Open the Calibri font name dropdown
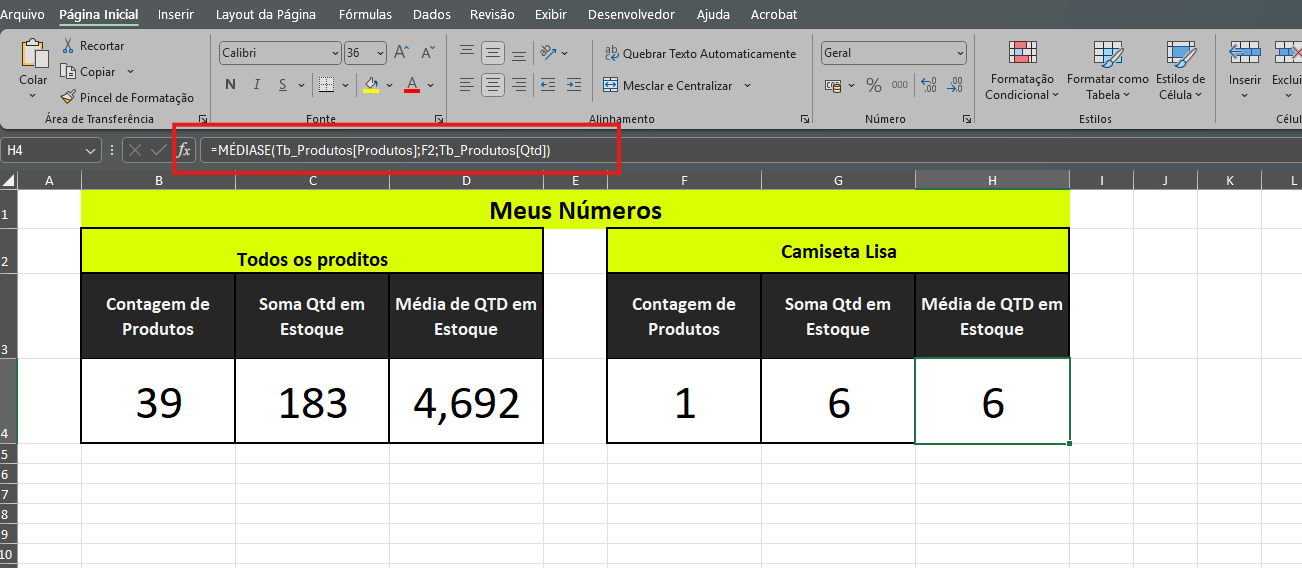The height and width of the screenshot is (568, 1302). pos(335,53)
